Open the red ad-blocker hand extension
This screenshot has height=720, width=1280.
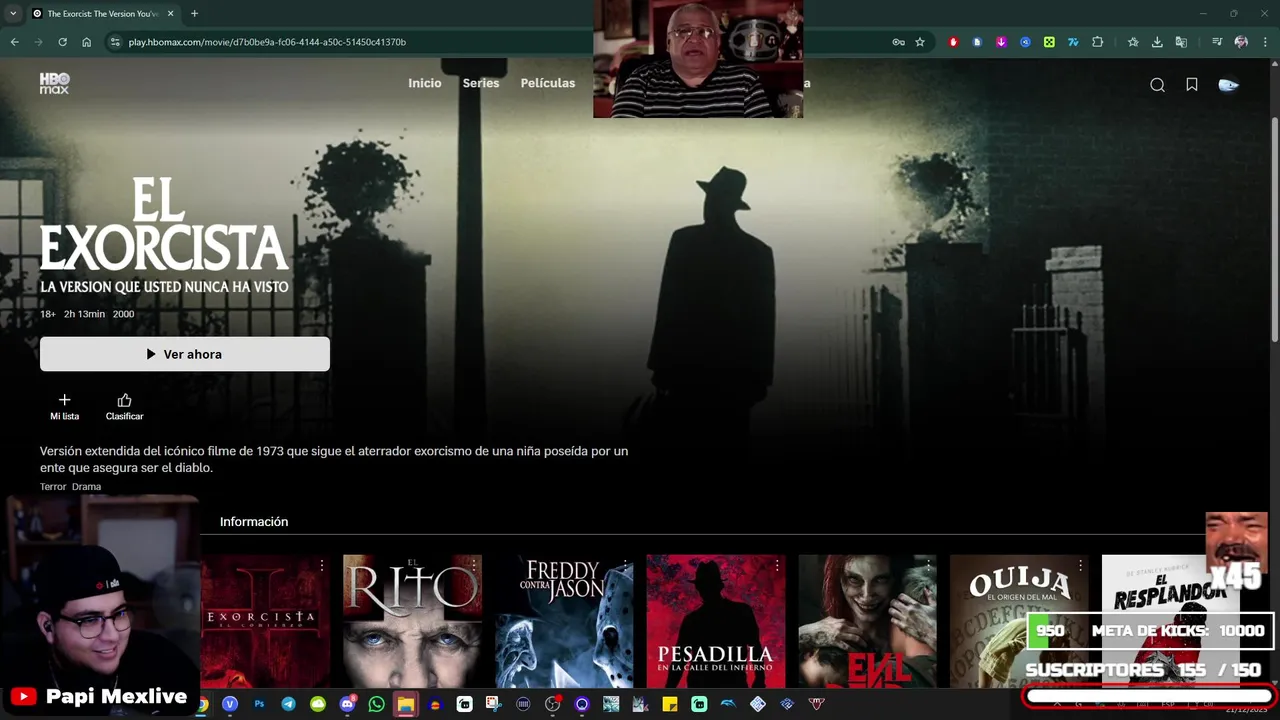pyautogui.click(x=953, y=42)
